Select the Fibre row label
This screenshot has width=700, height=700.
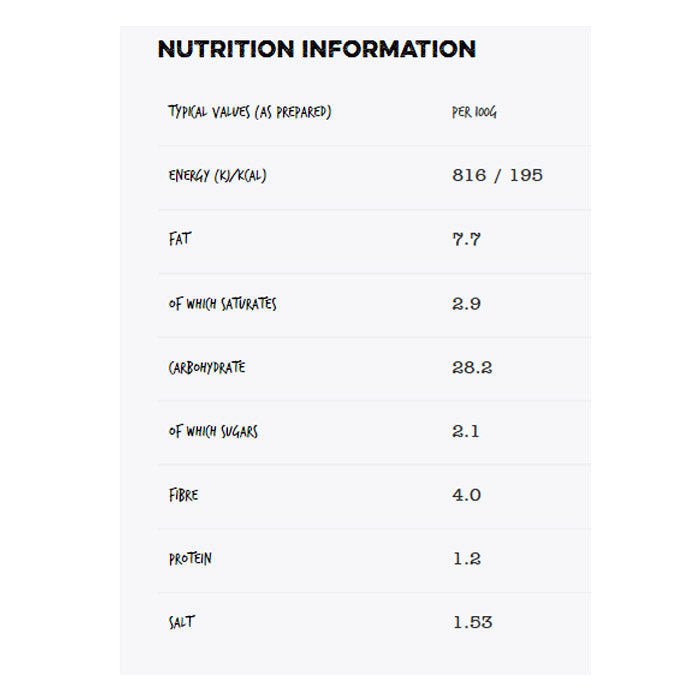[x=183, y=495]
